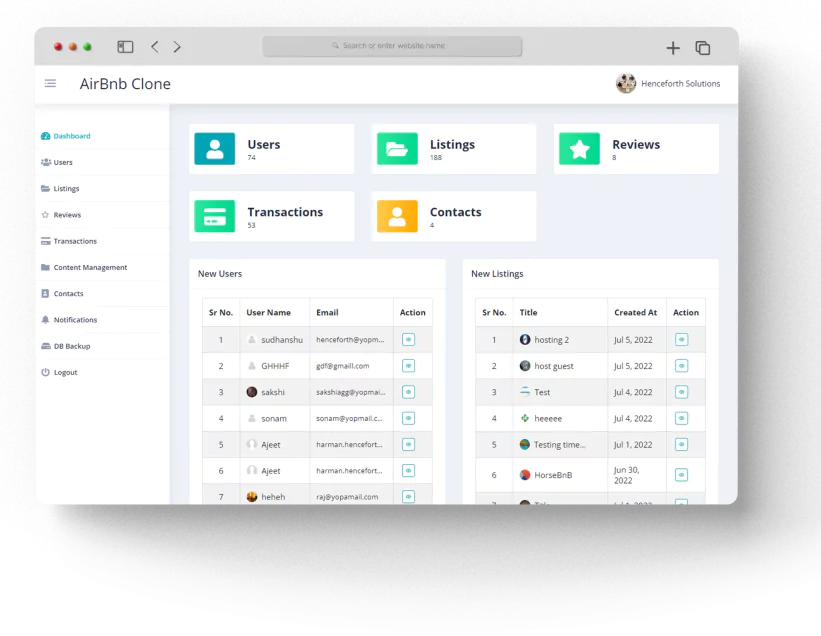
Task: Click the browser search address field
Action: (x=392, y=46)
